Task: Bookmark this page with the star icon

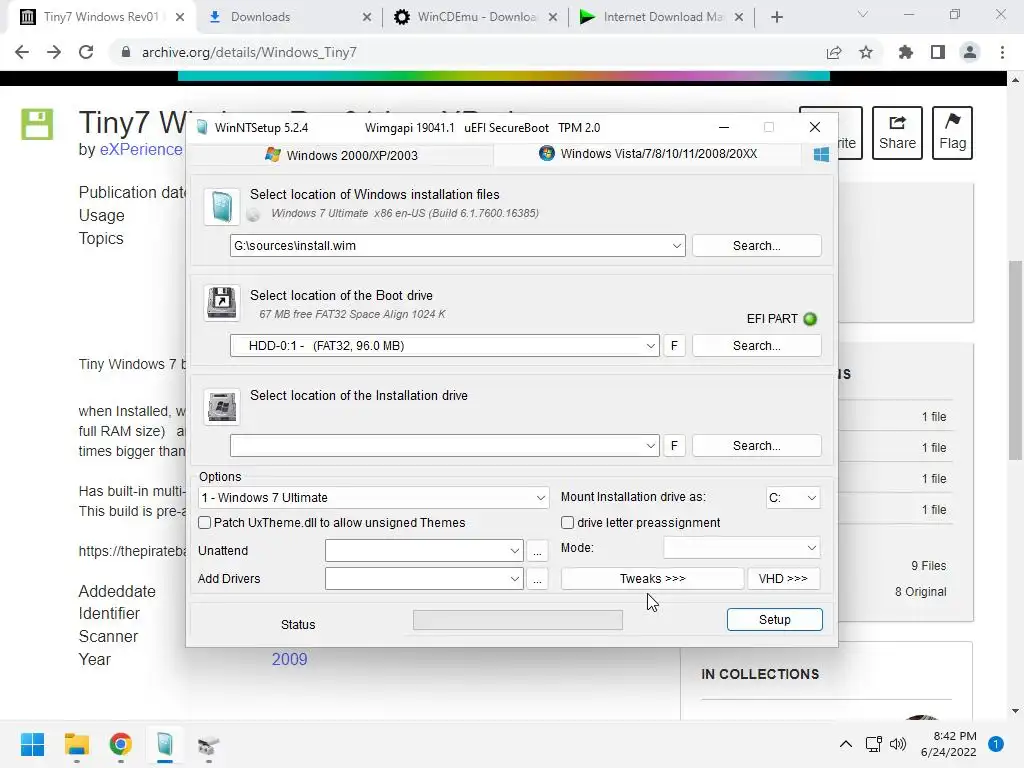Action: 866,52
